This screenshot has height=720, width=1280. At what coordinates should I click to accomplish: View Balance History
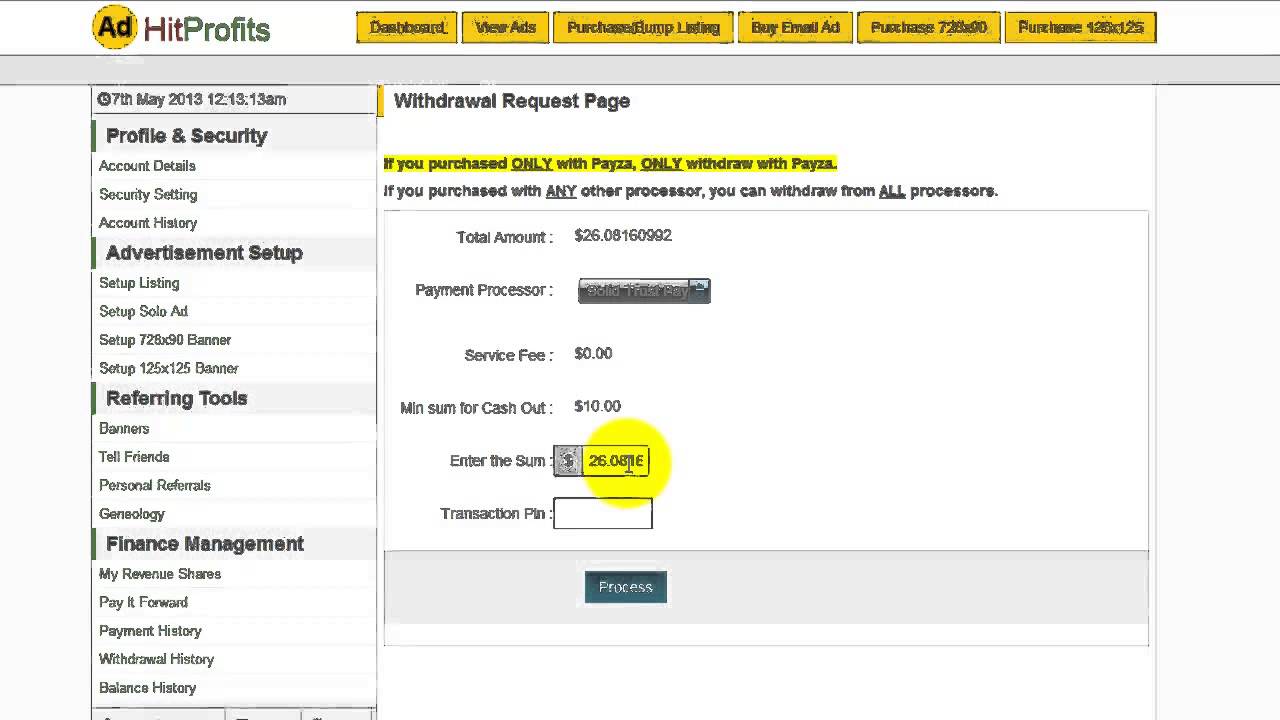[x=147, y=688]
